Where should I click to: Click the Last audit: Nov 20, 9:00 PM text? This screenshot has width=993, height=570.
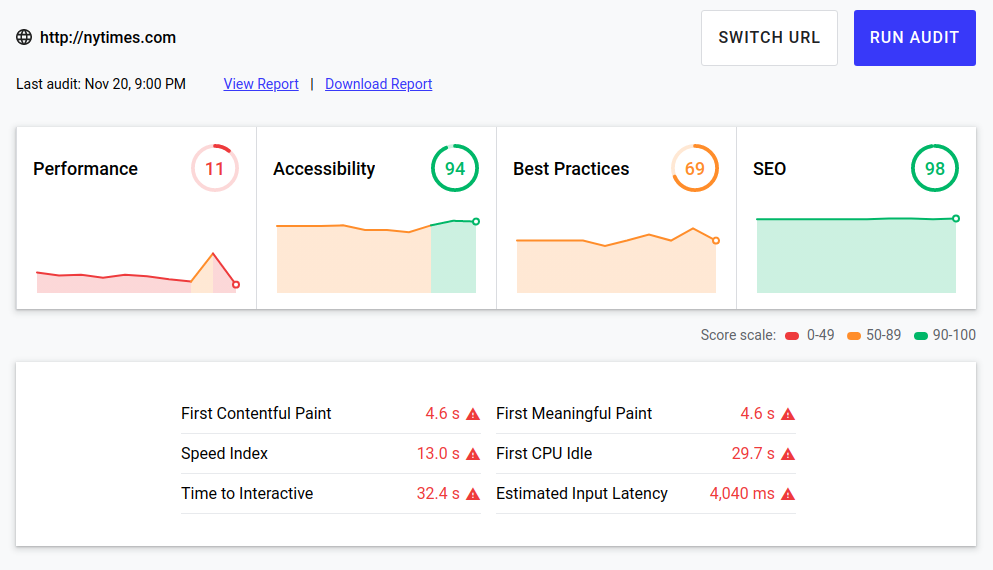[x=101, y=84]
